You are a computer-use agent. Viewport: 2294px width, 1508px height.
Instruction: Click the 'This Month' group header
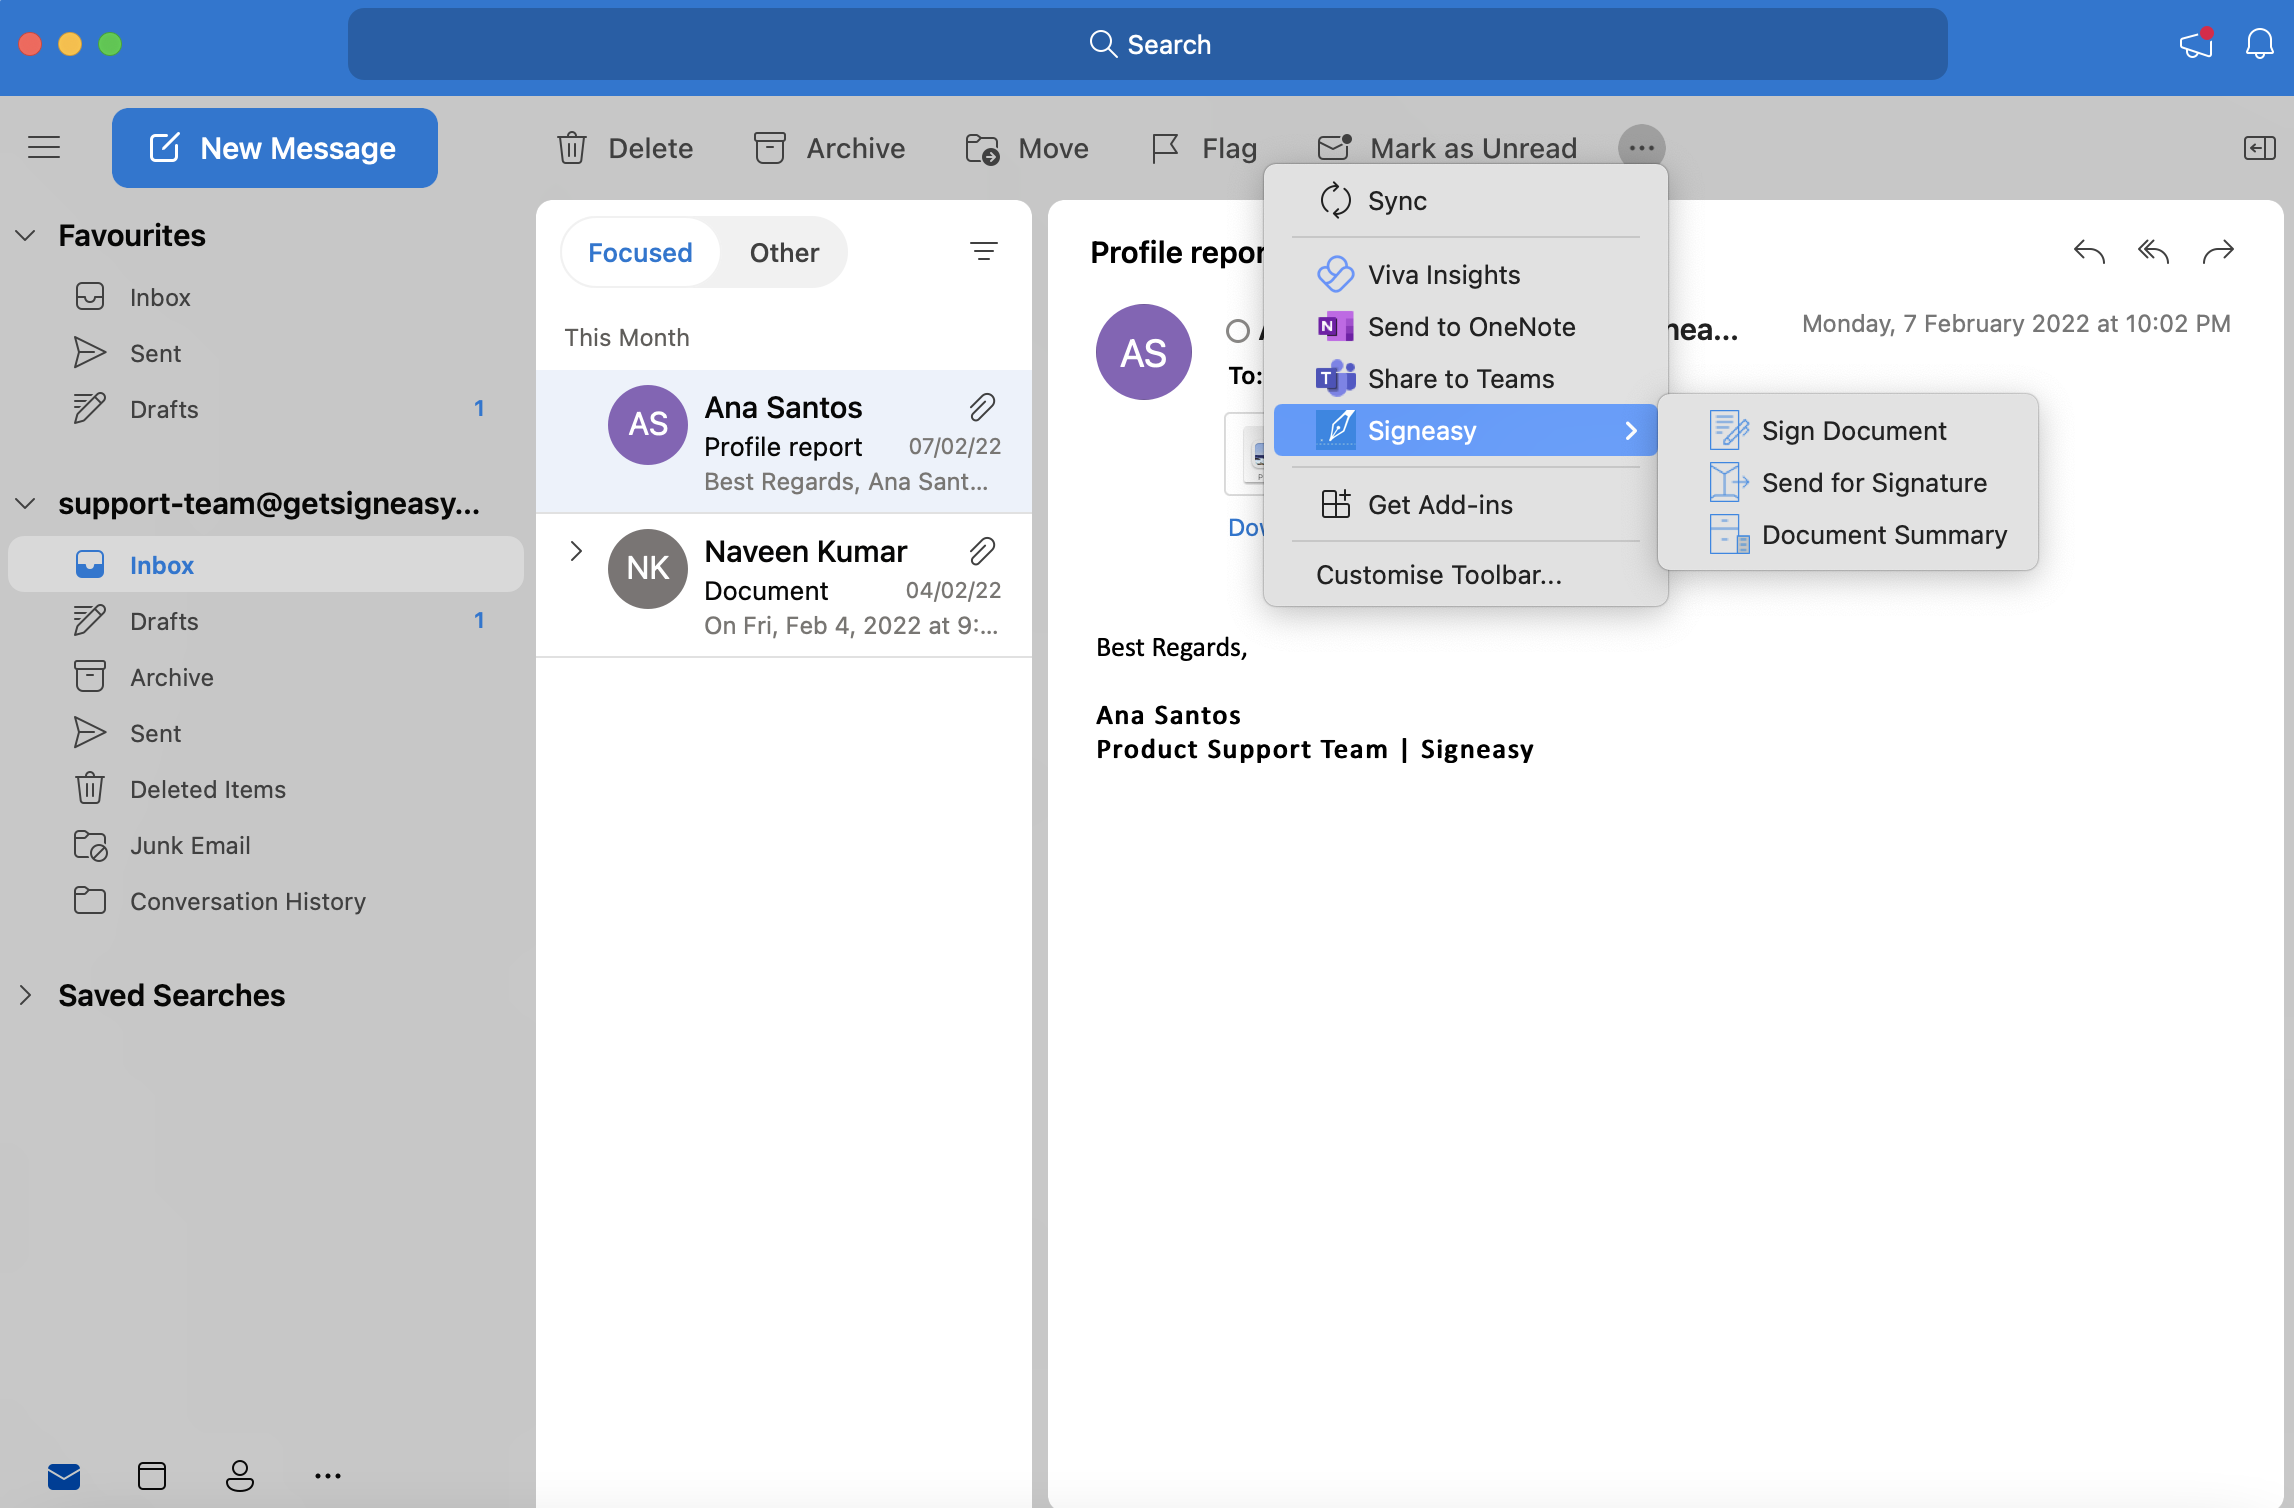coord(627,338)
